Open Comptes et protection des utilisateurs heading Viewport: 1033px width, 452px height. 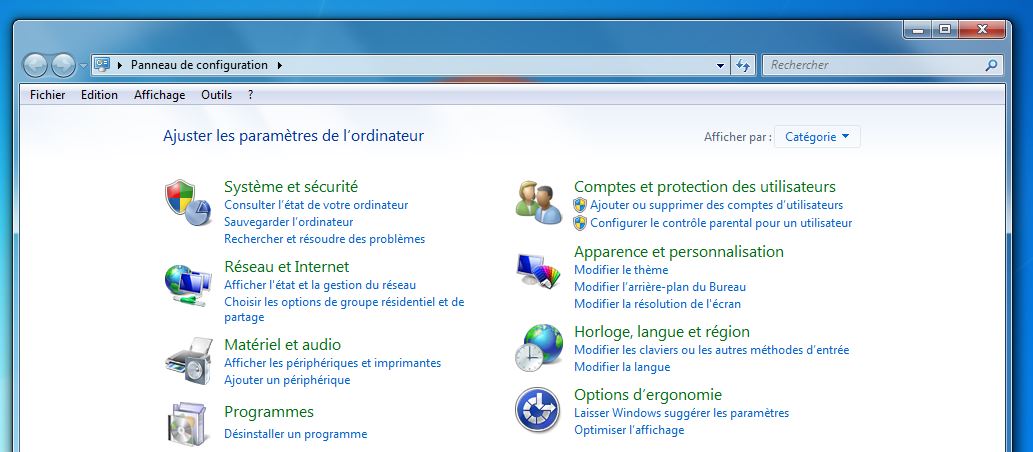705,186
